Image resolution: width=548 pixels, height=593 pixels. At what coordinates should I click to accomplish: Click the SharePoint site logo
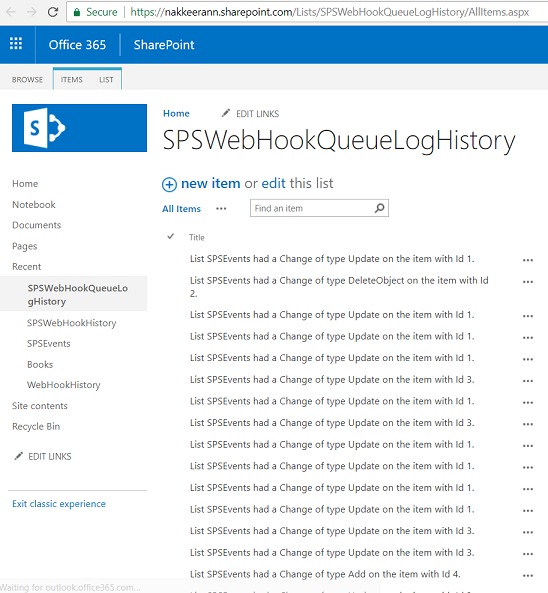[79, 128]
